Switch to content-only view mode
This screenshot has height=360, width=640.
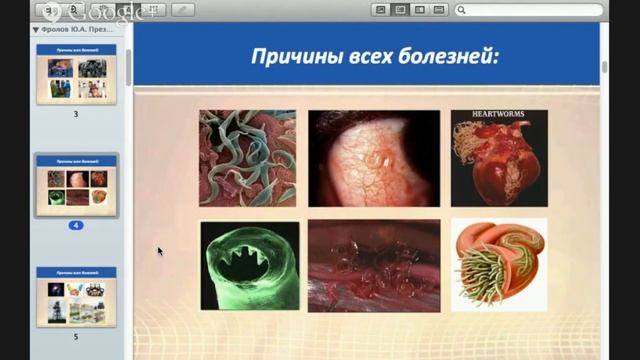click(x=380, y=10)
